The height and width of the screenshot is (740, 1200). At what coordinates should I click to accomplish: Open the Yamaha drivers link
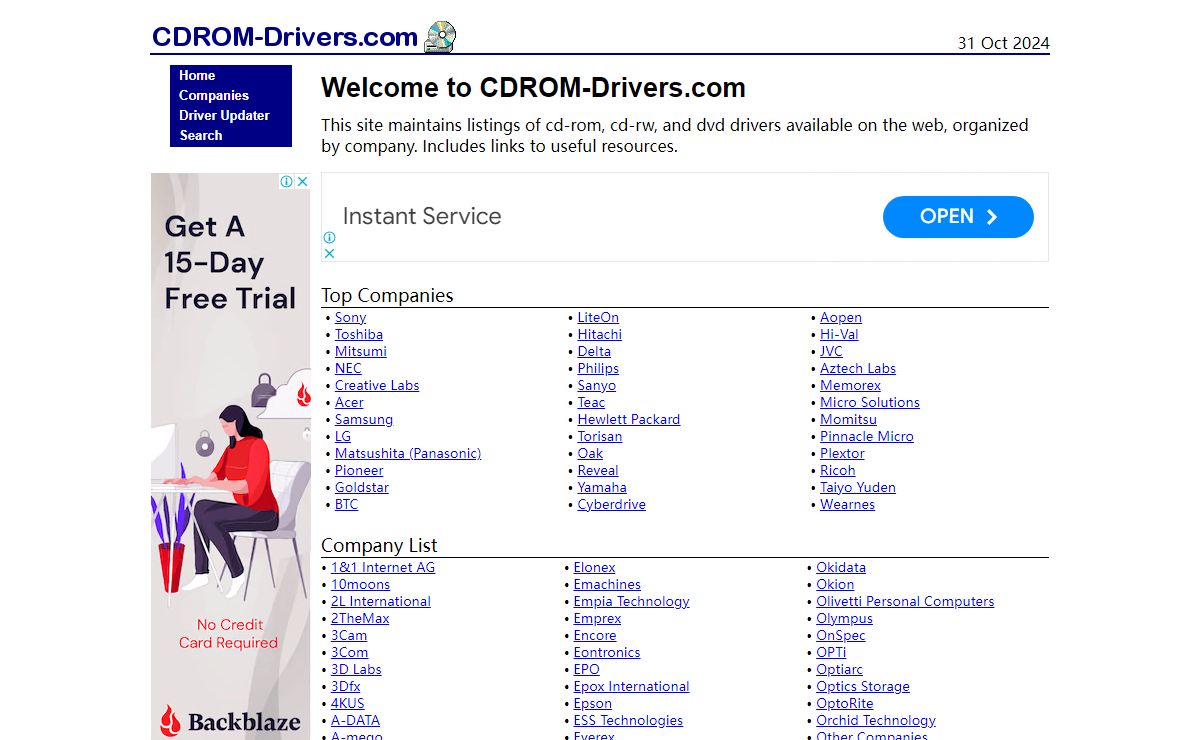coord(602,487)
